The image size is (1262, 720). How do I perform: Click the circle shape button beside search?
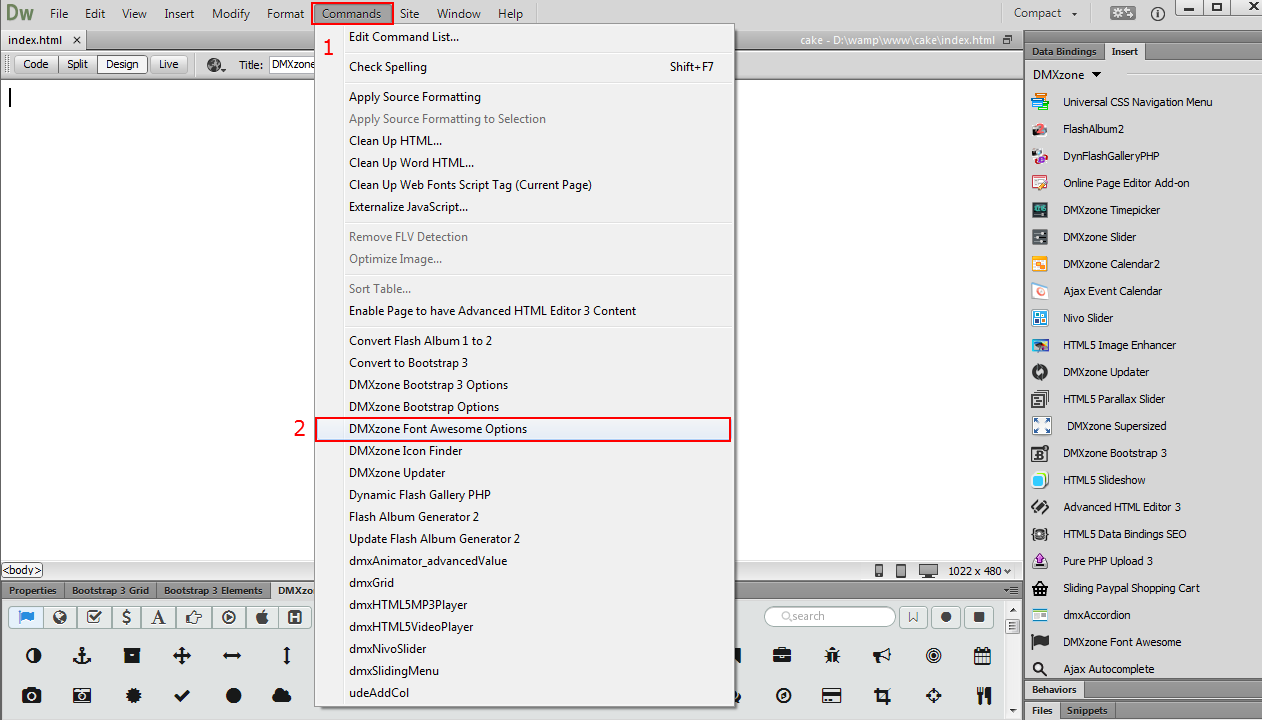946,617
